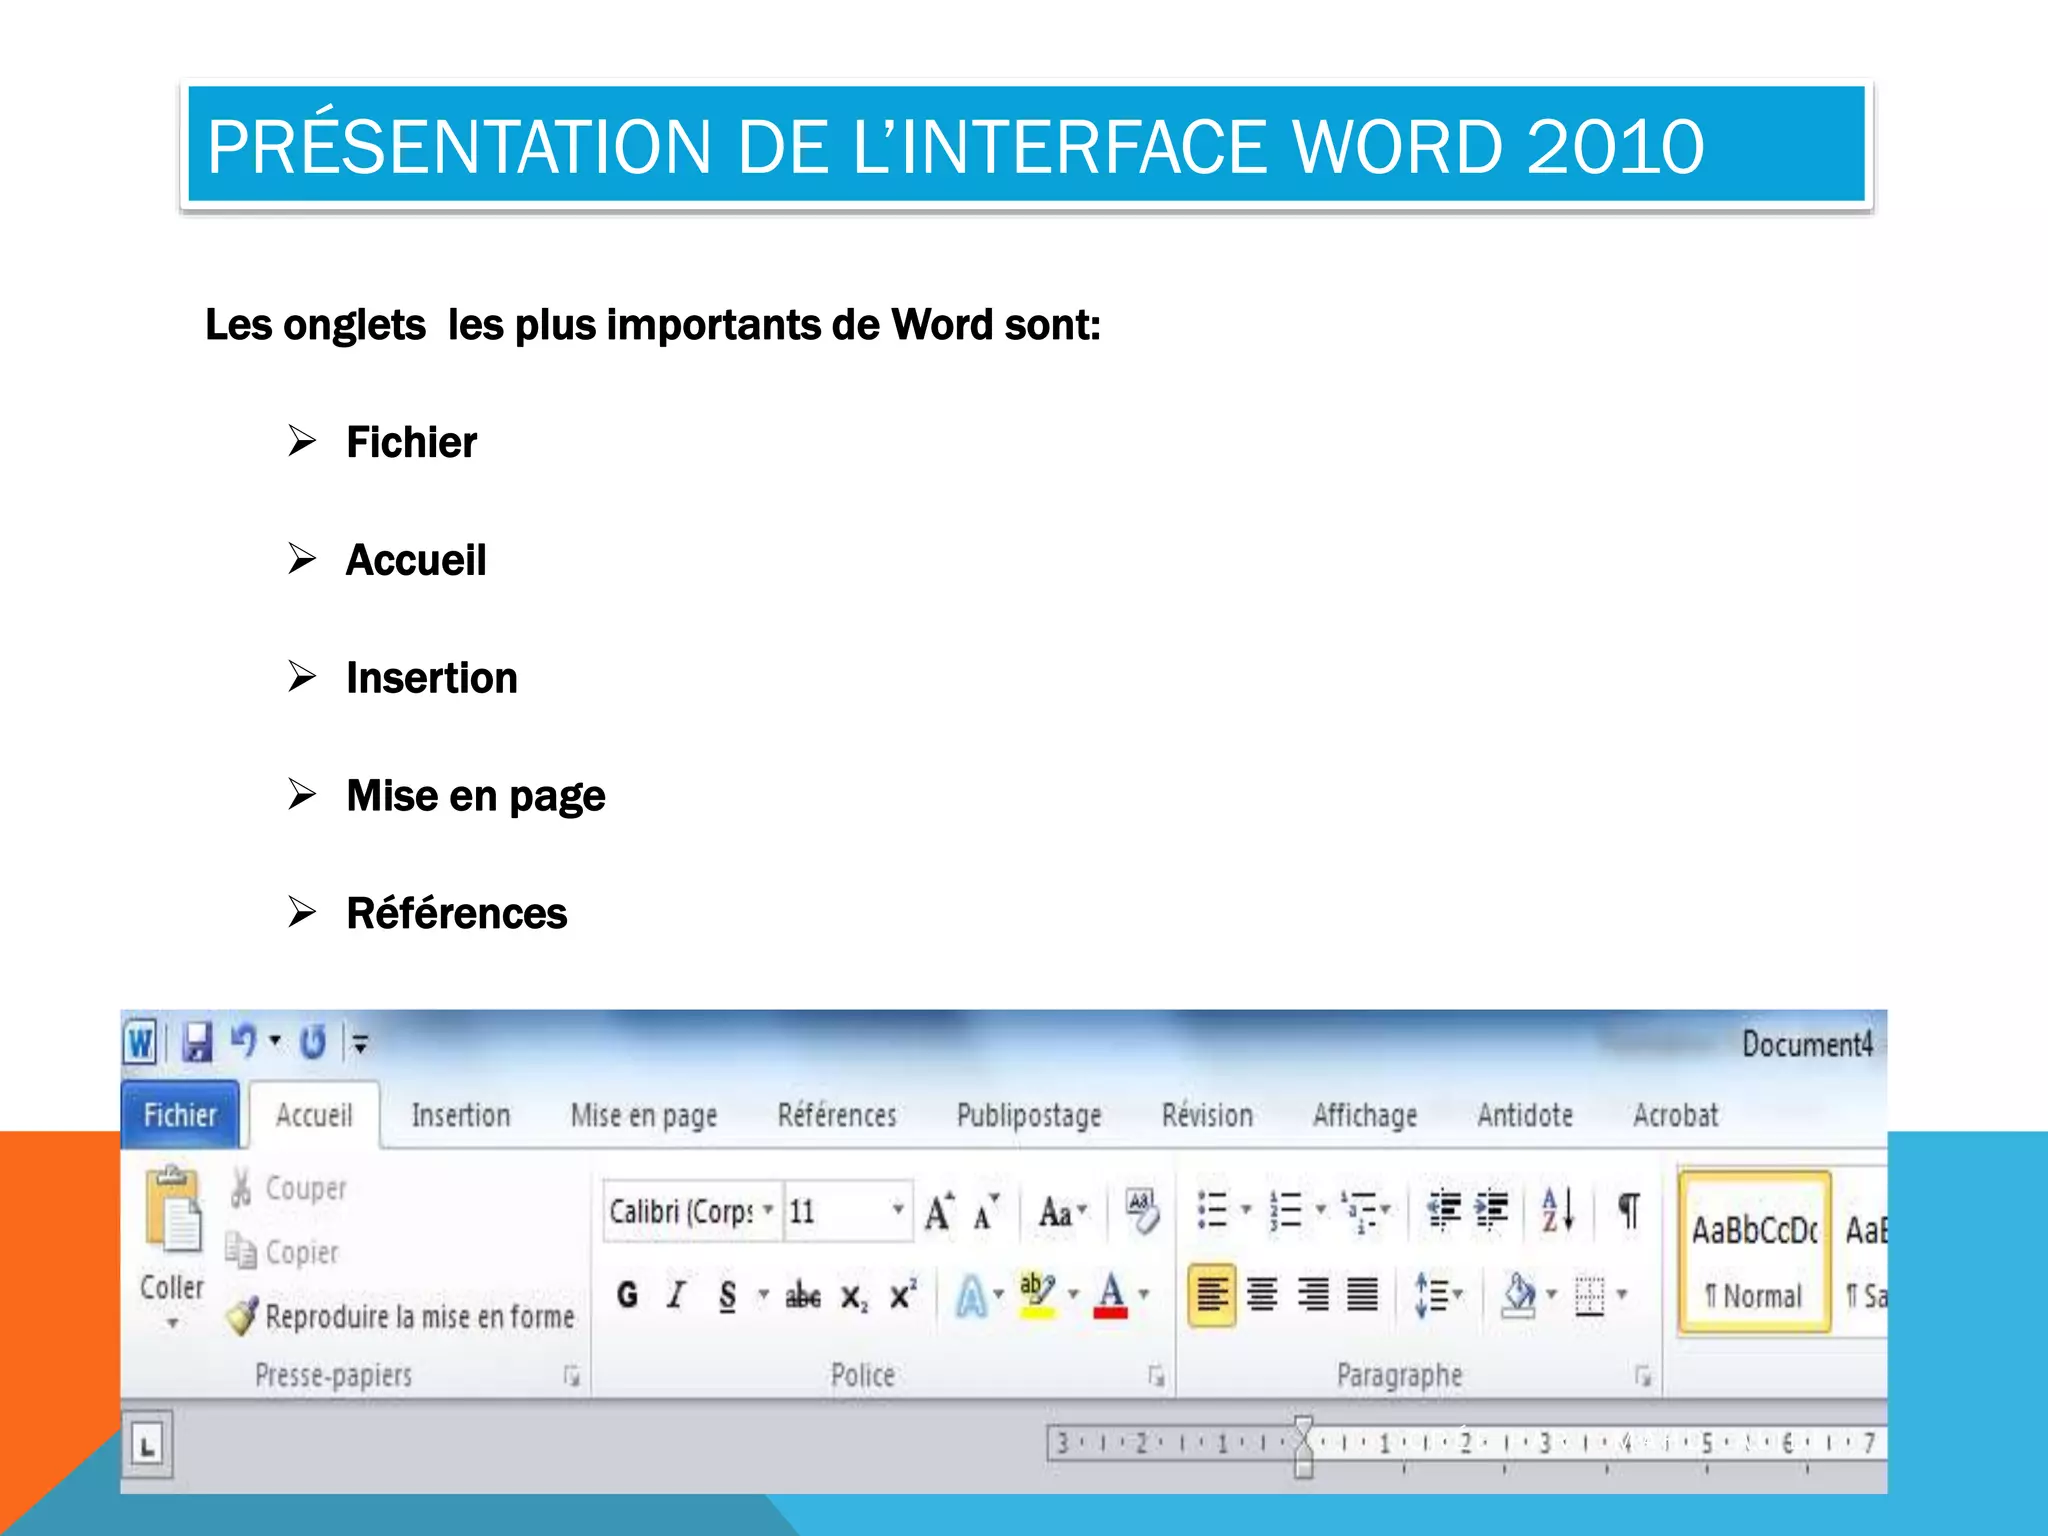Viewport: 2048px width, 1536px height.
Task: Switch to the Accueil tab
Action: (314, 1115)
